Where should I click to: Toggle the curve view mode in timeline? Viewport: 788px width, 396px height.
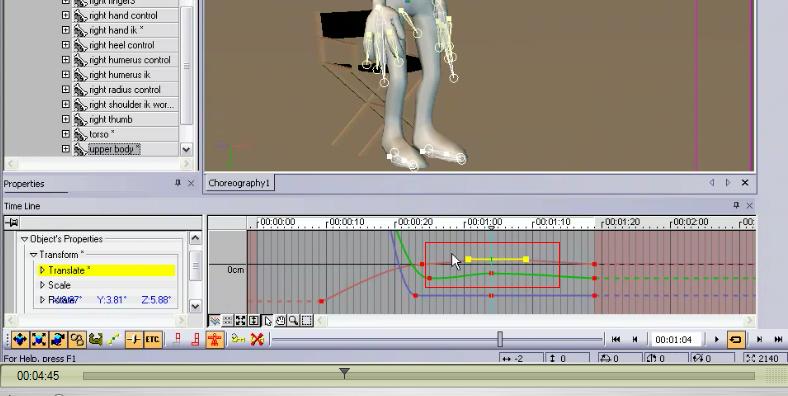point(215,320)
